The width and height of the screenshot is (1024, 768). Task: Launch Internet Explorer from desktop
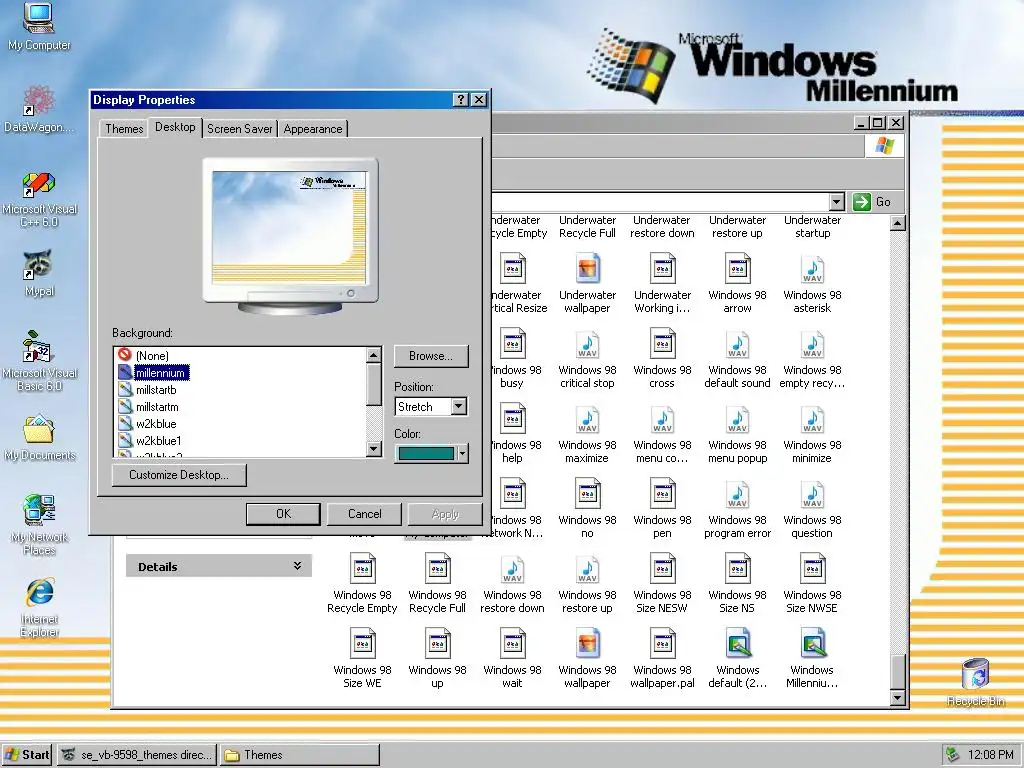click(x=39, y=607)
